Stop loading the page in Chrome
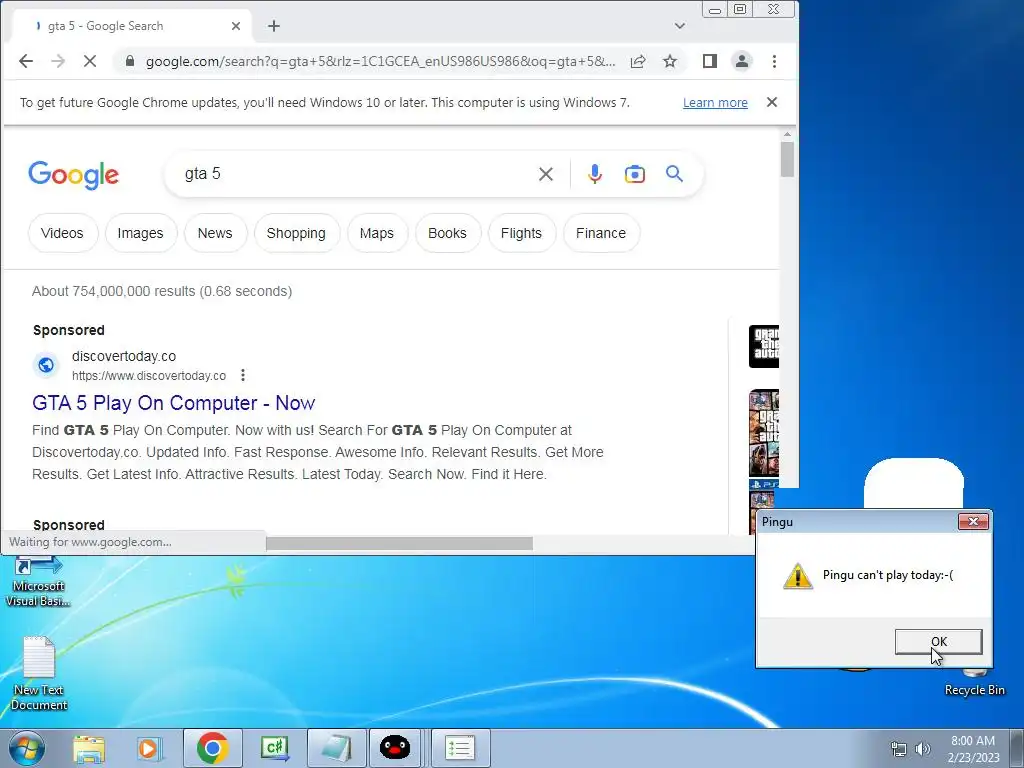The width and height of the screenshot is (1024, 768). coord(89,61)
